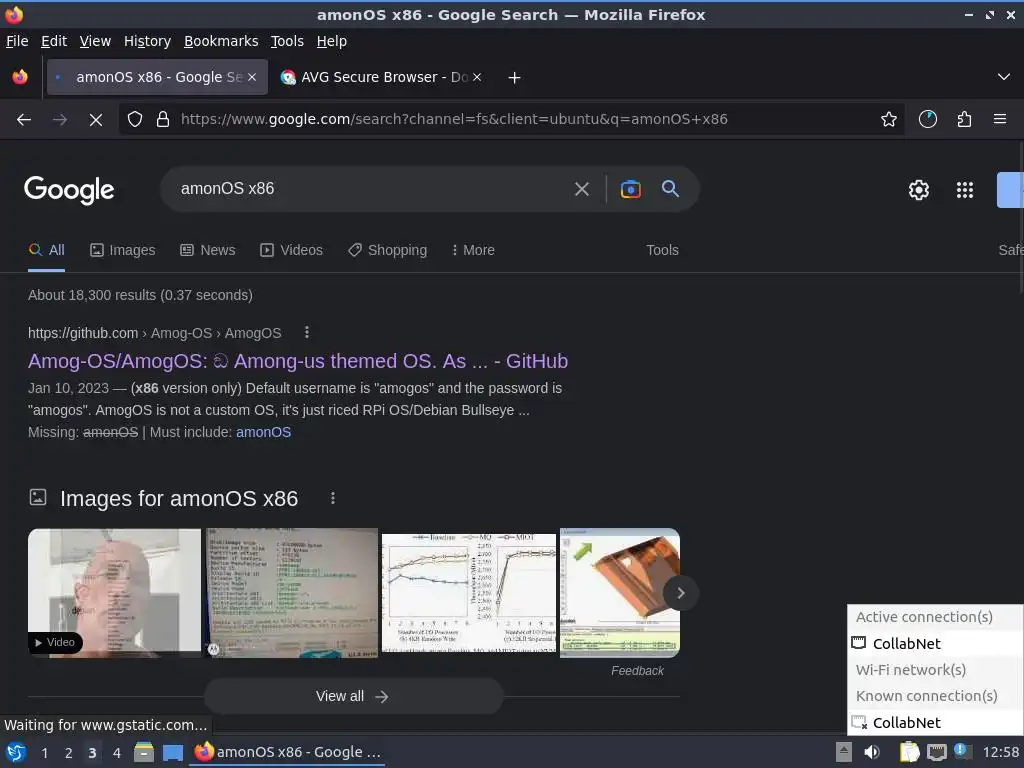Submit search with magnifier icon
Viewport: 1024px width, 768px height.
tap(670, 189)
